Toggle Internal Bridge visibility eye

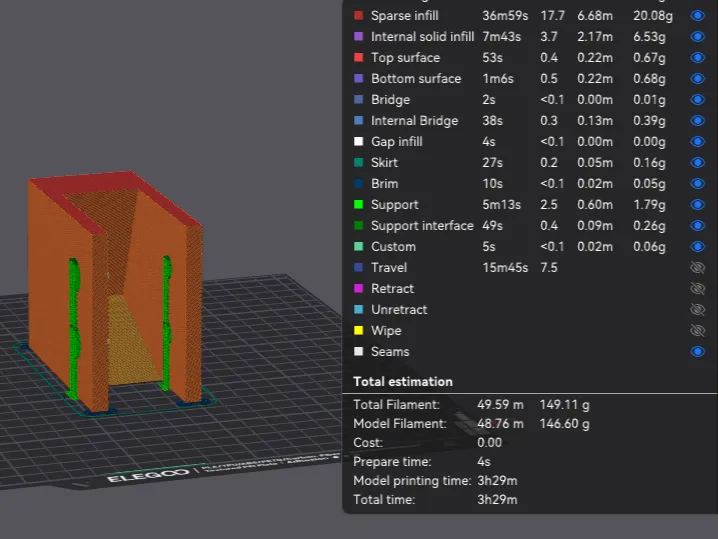(697, 121)
